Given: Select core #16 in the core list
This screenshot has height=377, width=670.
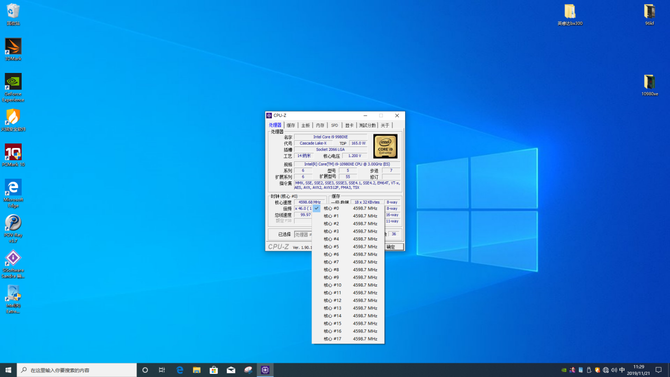Looking at the screenshot, I should (348, 331).
